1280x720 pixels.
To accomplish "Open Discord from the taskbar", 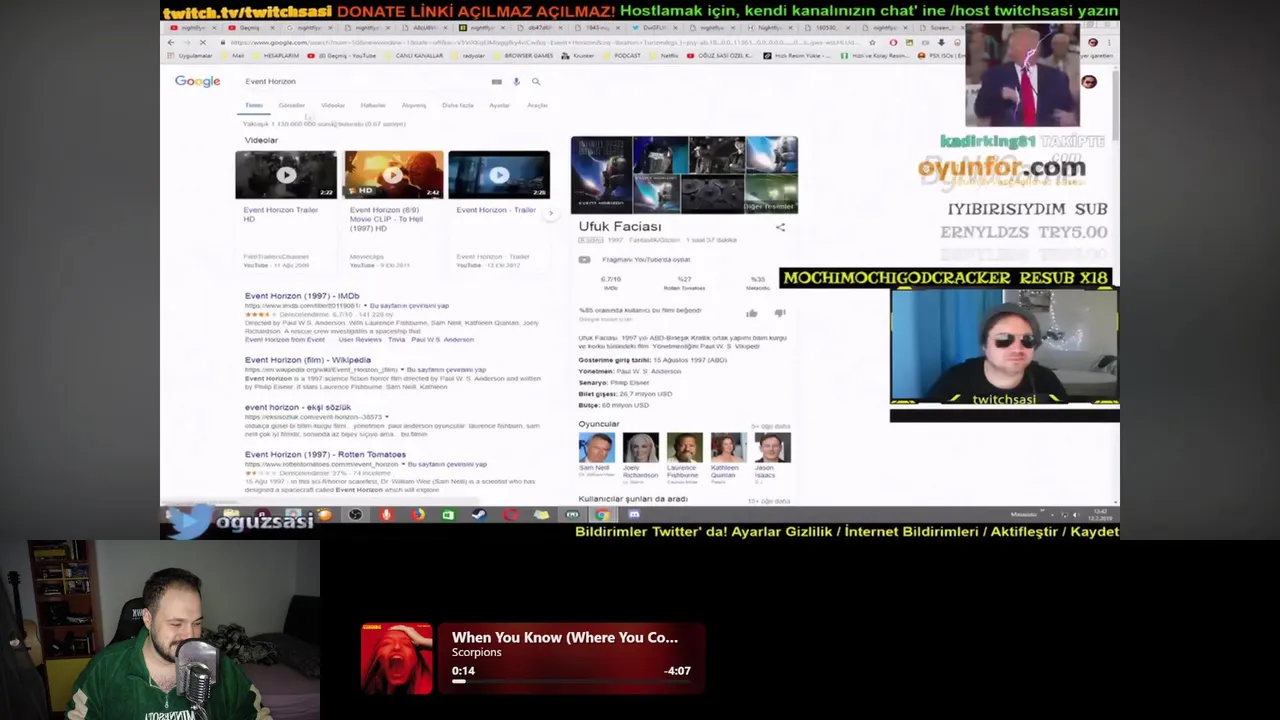I will point(634,515).
